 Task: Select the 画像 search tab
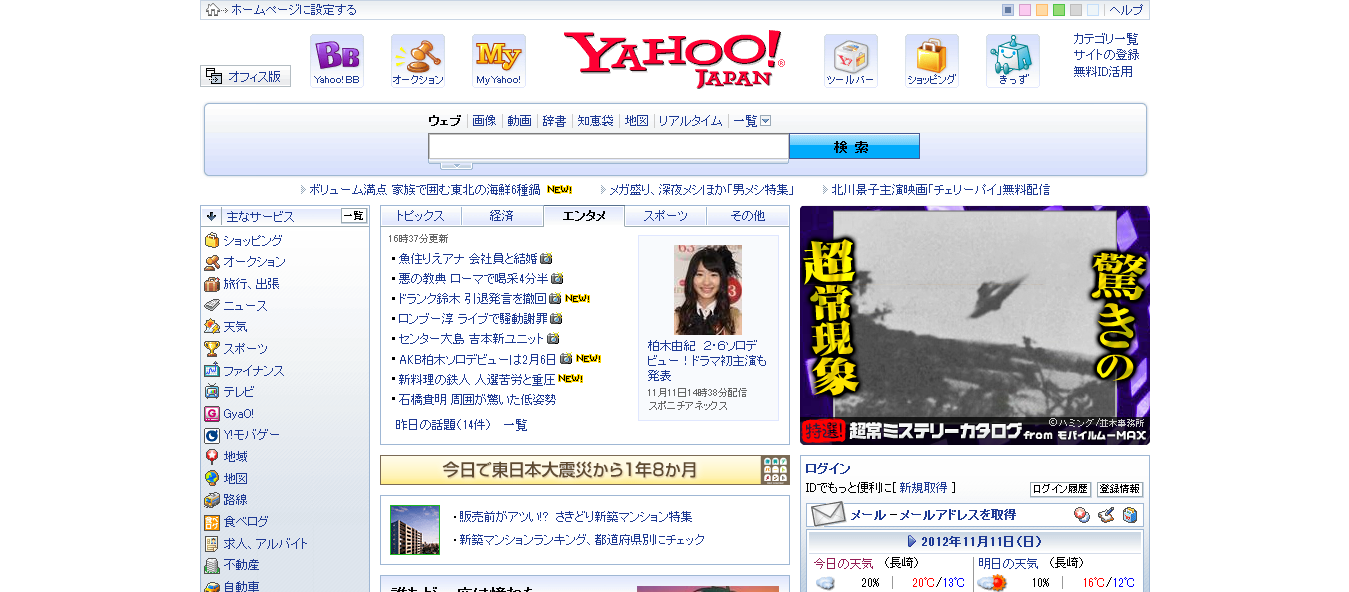point(484,121)
